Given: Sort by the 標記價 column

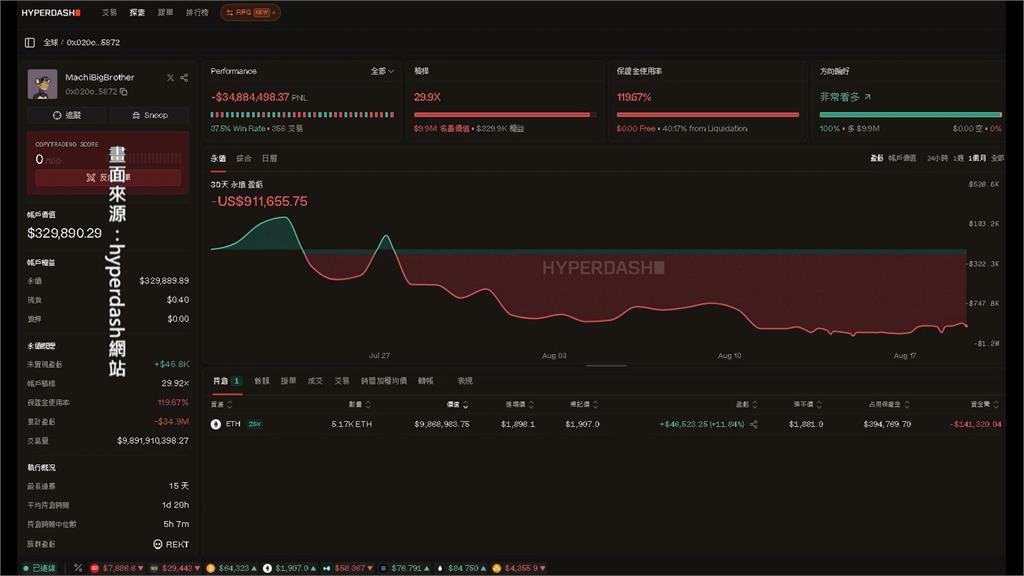Looking at the screenshot, I should click(x=584, y=405).
